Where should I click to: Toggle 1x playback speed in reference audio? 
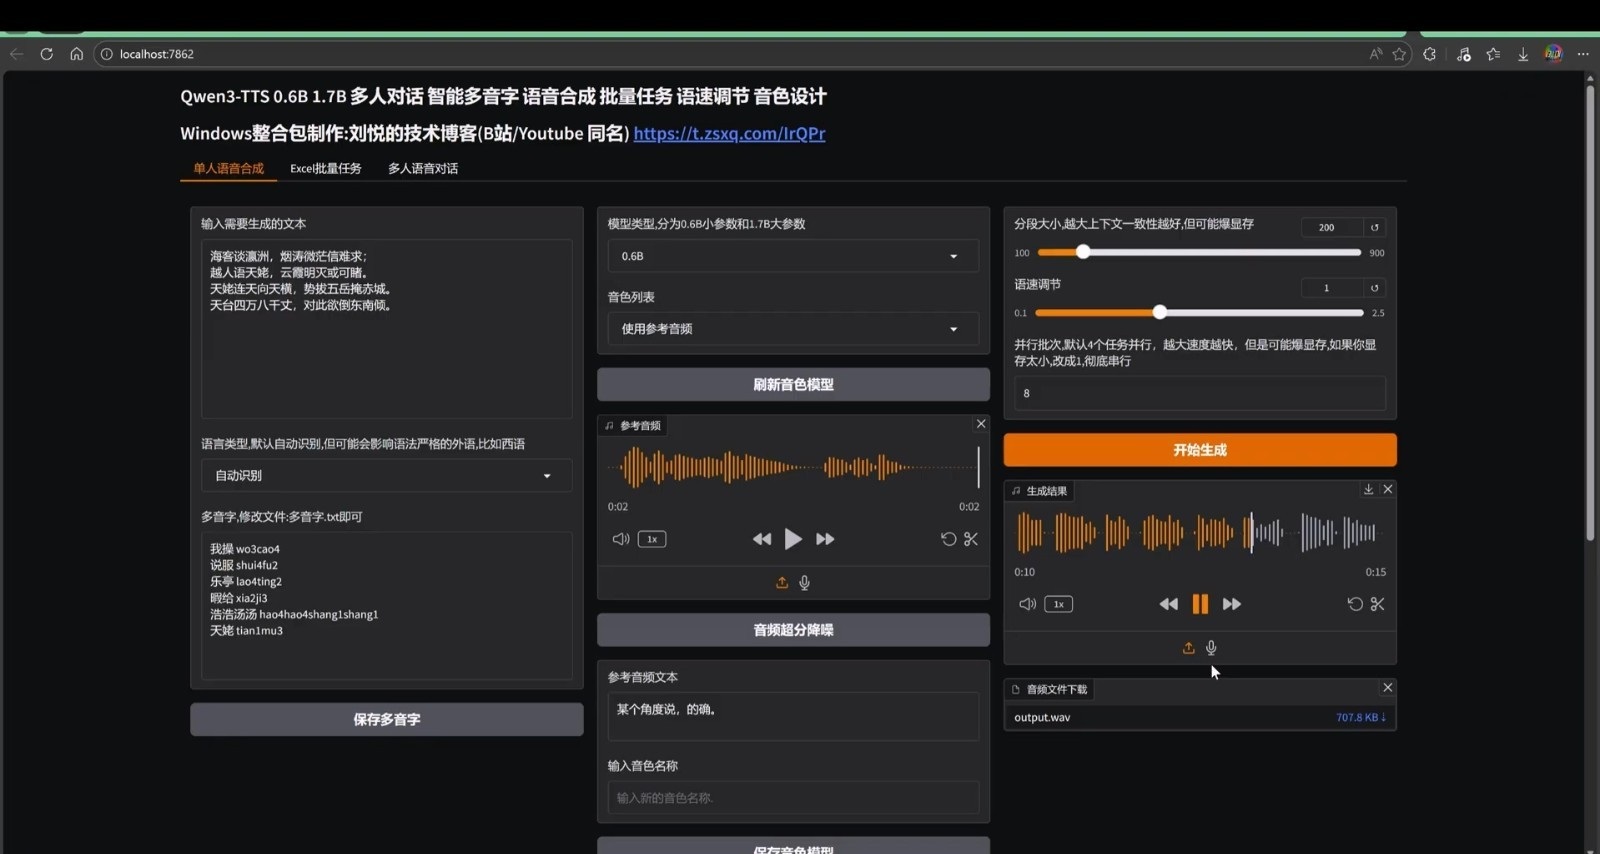click(652, 539)
